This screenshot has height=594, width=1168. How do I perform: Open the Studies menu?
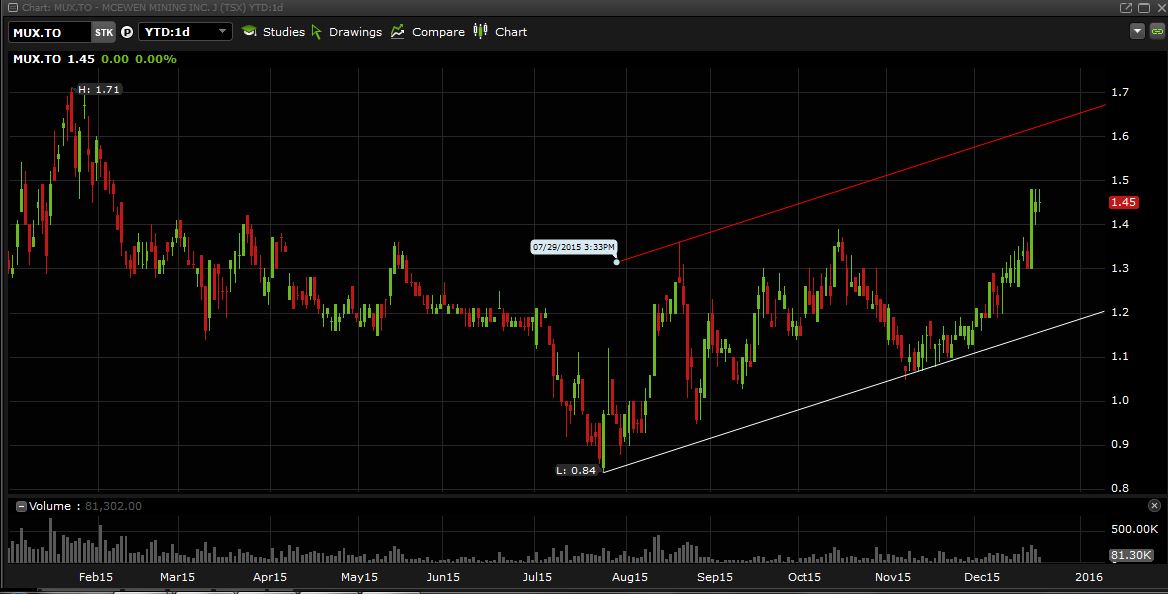coord(273,32)
